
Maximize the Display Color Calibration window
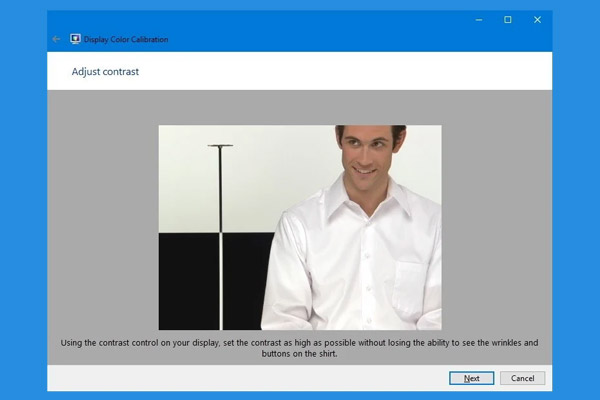click(508, 20)
